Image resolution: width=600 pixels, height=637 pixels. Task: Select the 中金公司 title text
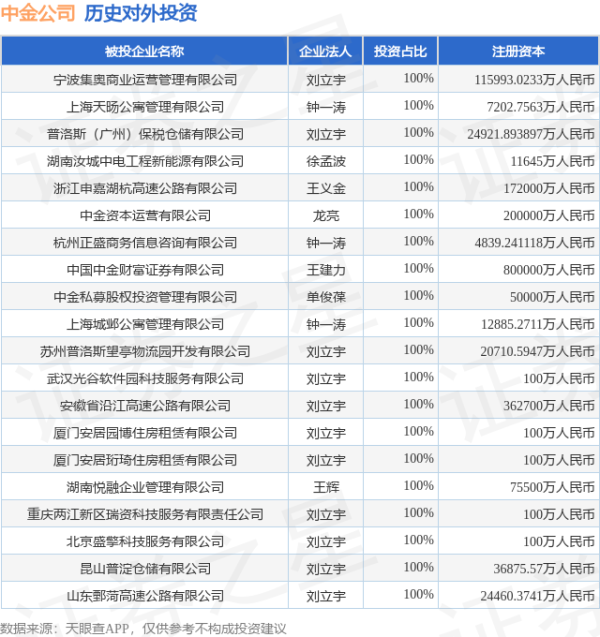tap(38, 13)
